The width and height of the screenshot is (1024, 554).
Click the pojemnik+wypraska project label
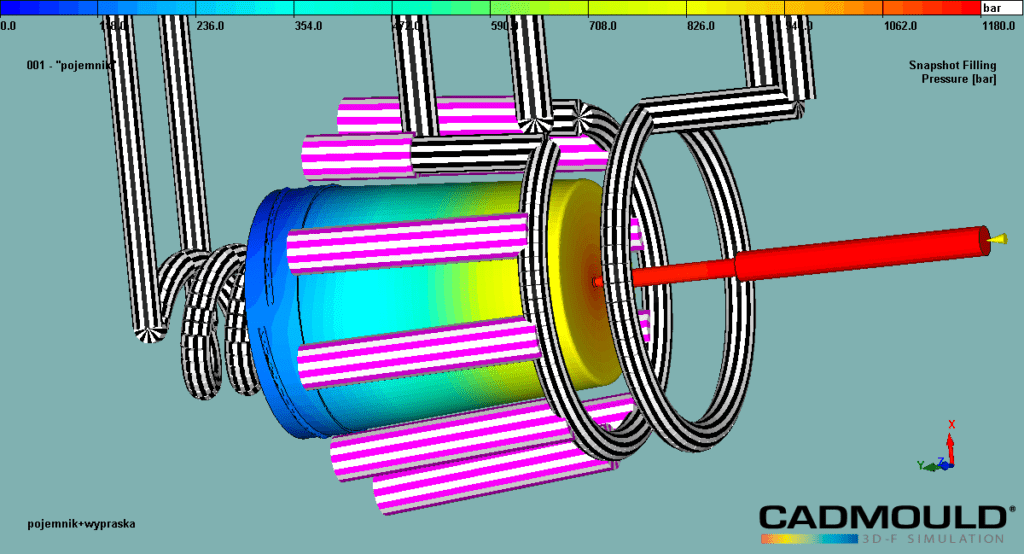click(x=81, y=523)
